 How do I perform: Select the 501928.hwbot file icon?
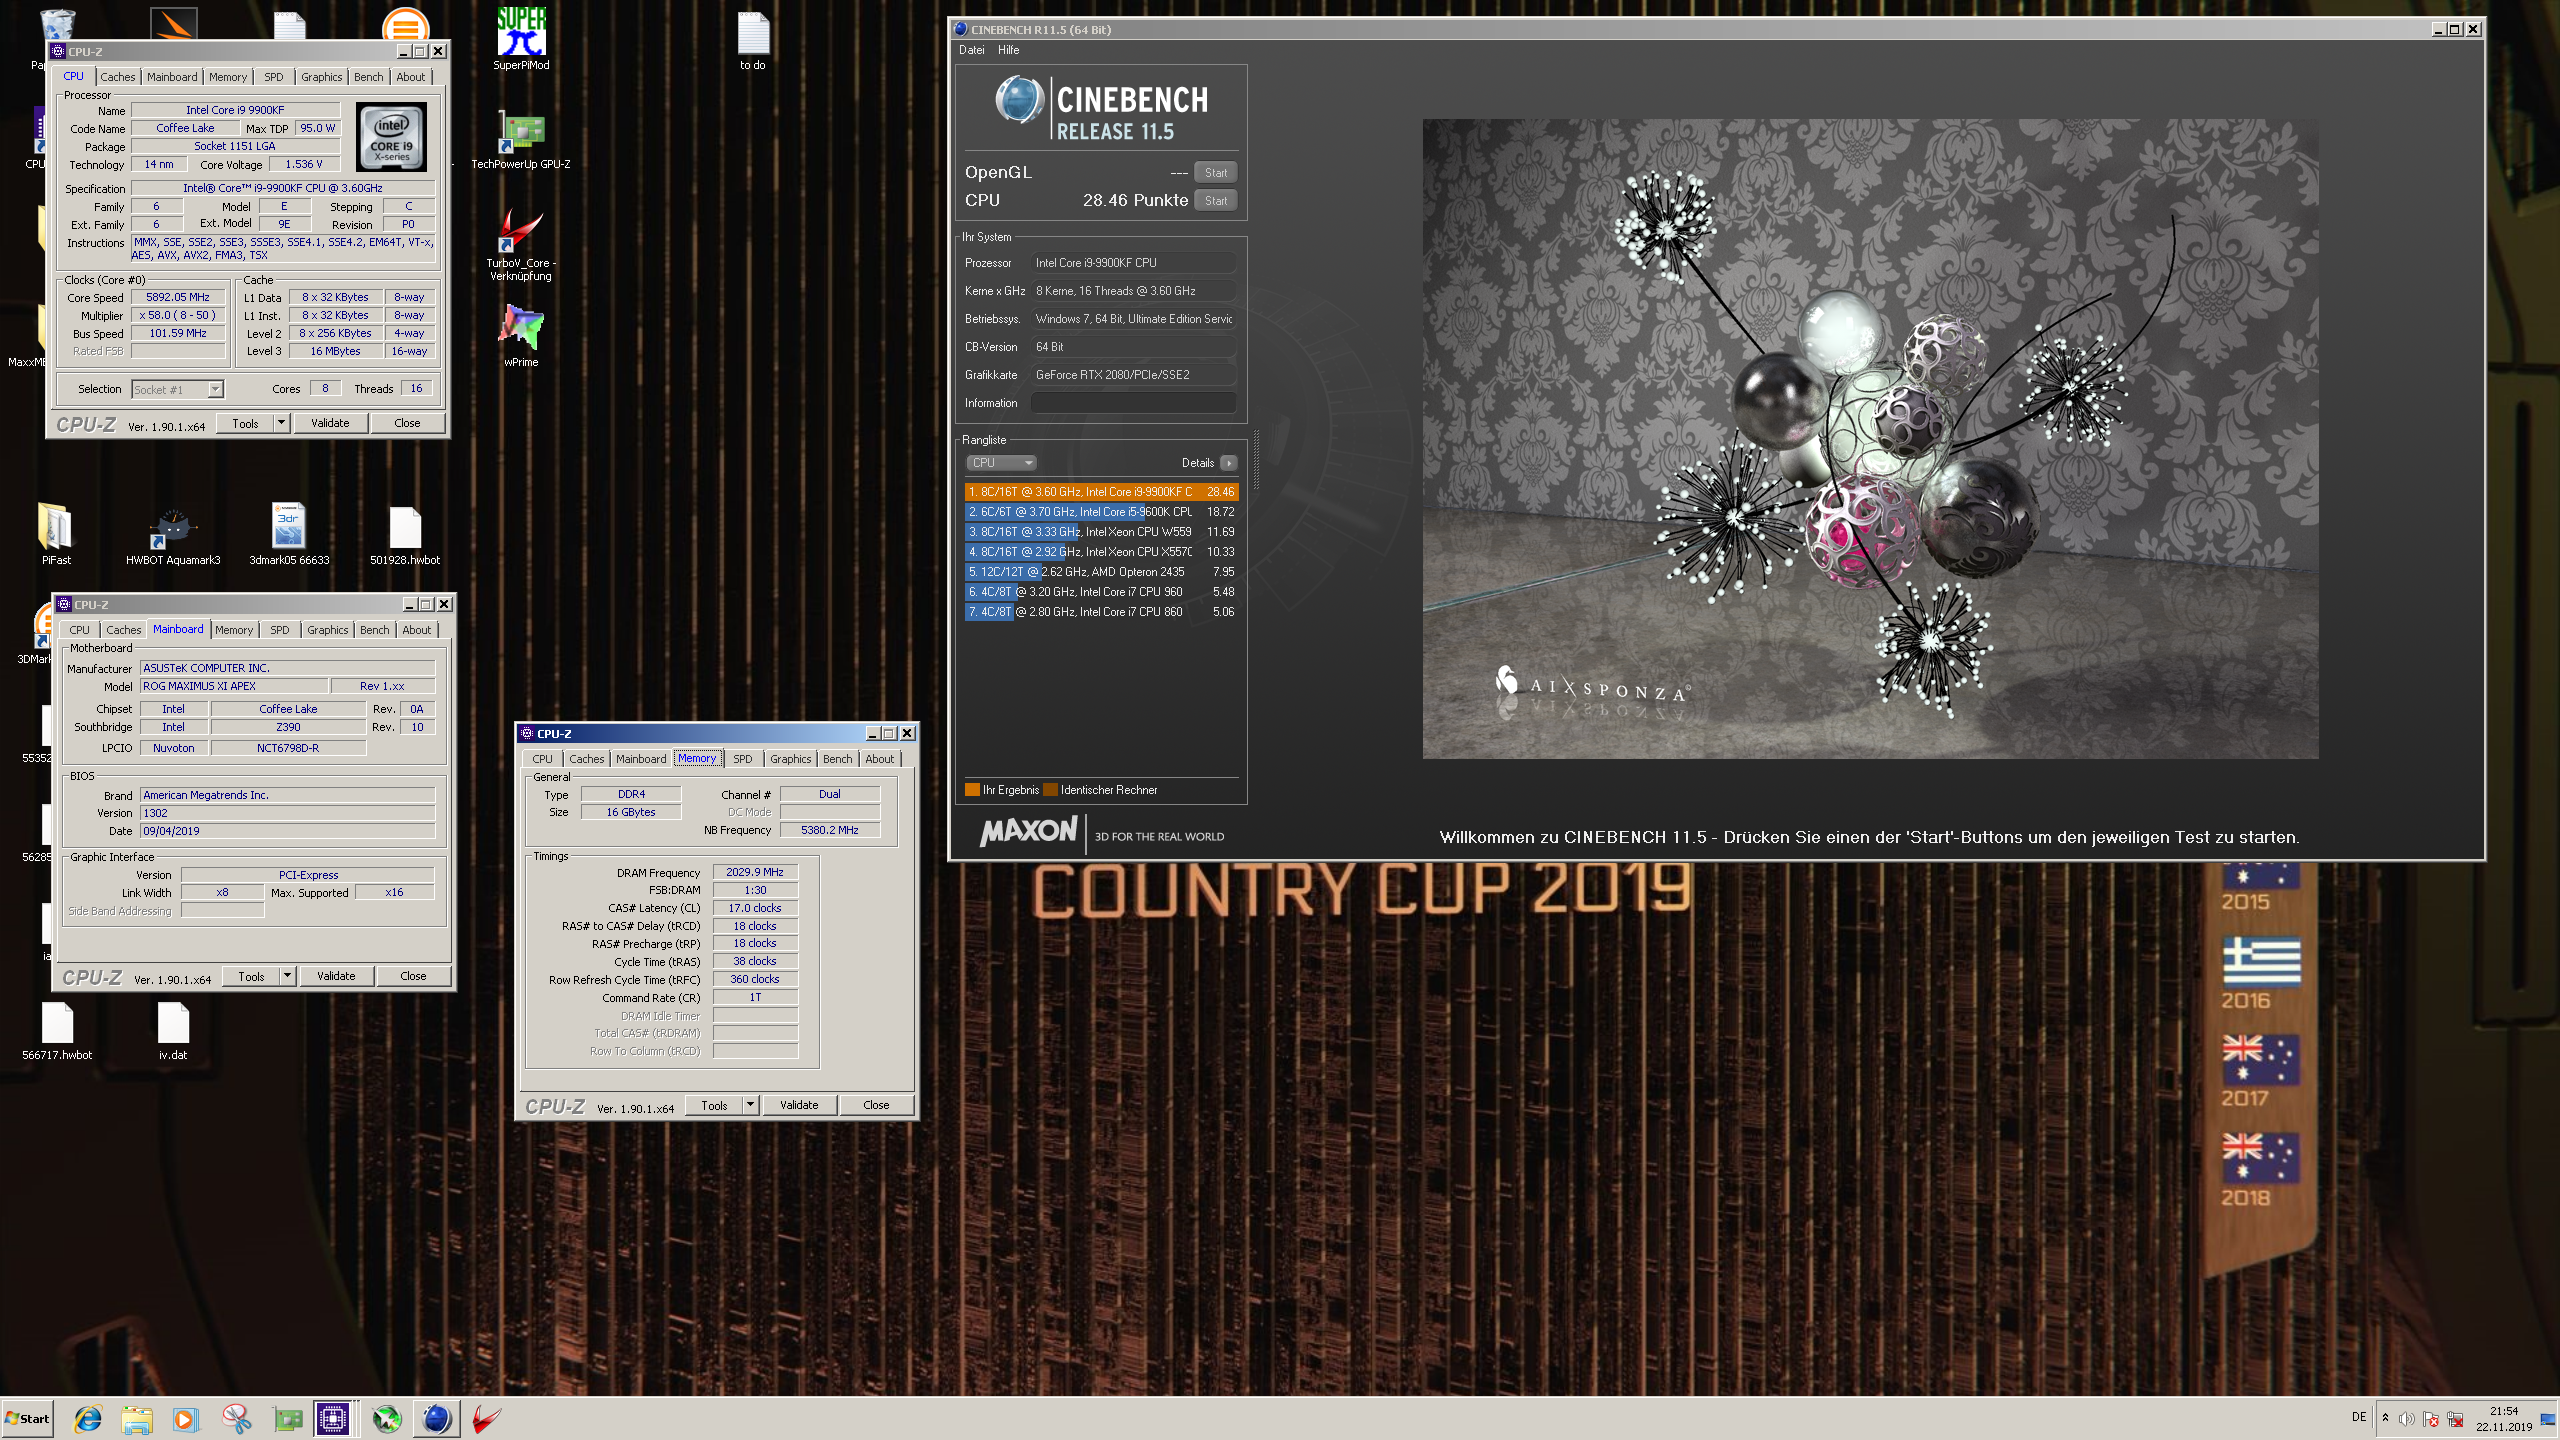[x=405, y=535]
